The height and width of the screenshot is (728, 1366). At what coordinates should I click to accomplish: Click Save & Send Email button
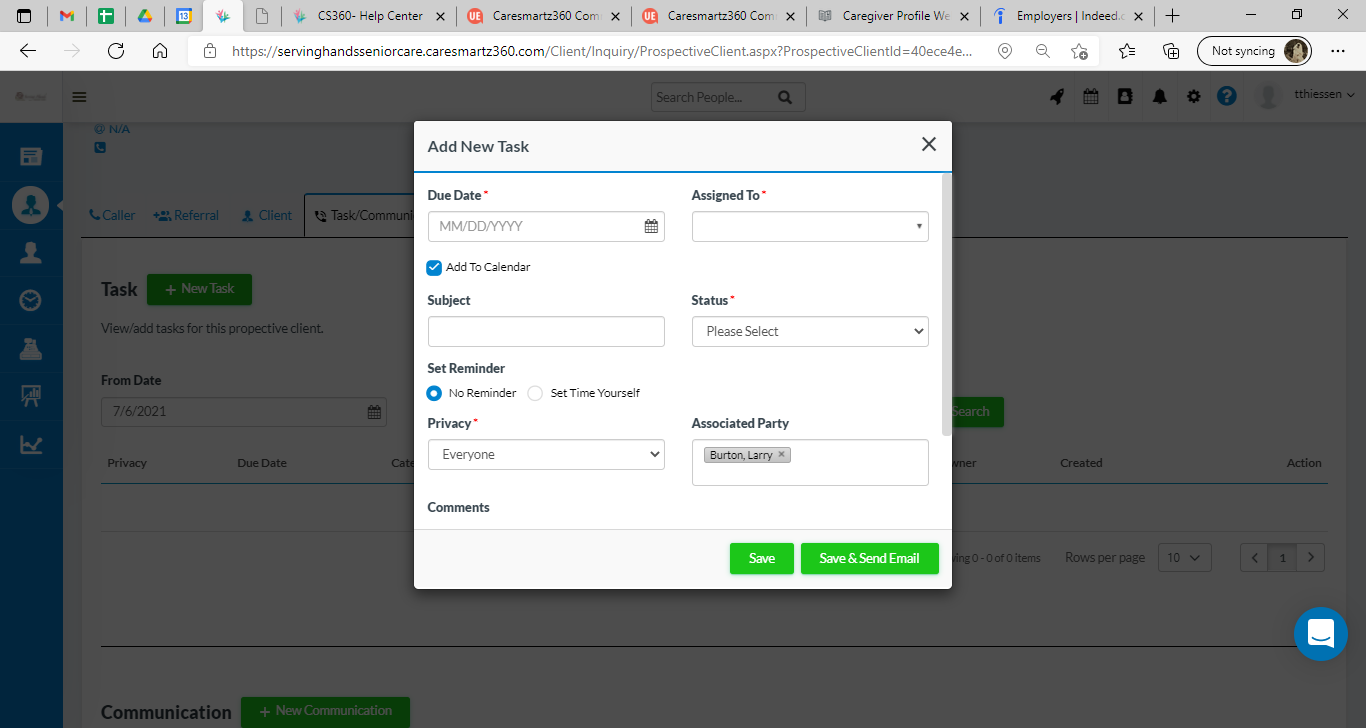coord(869,558)
